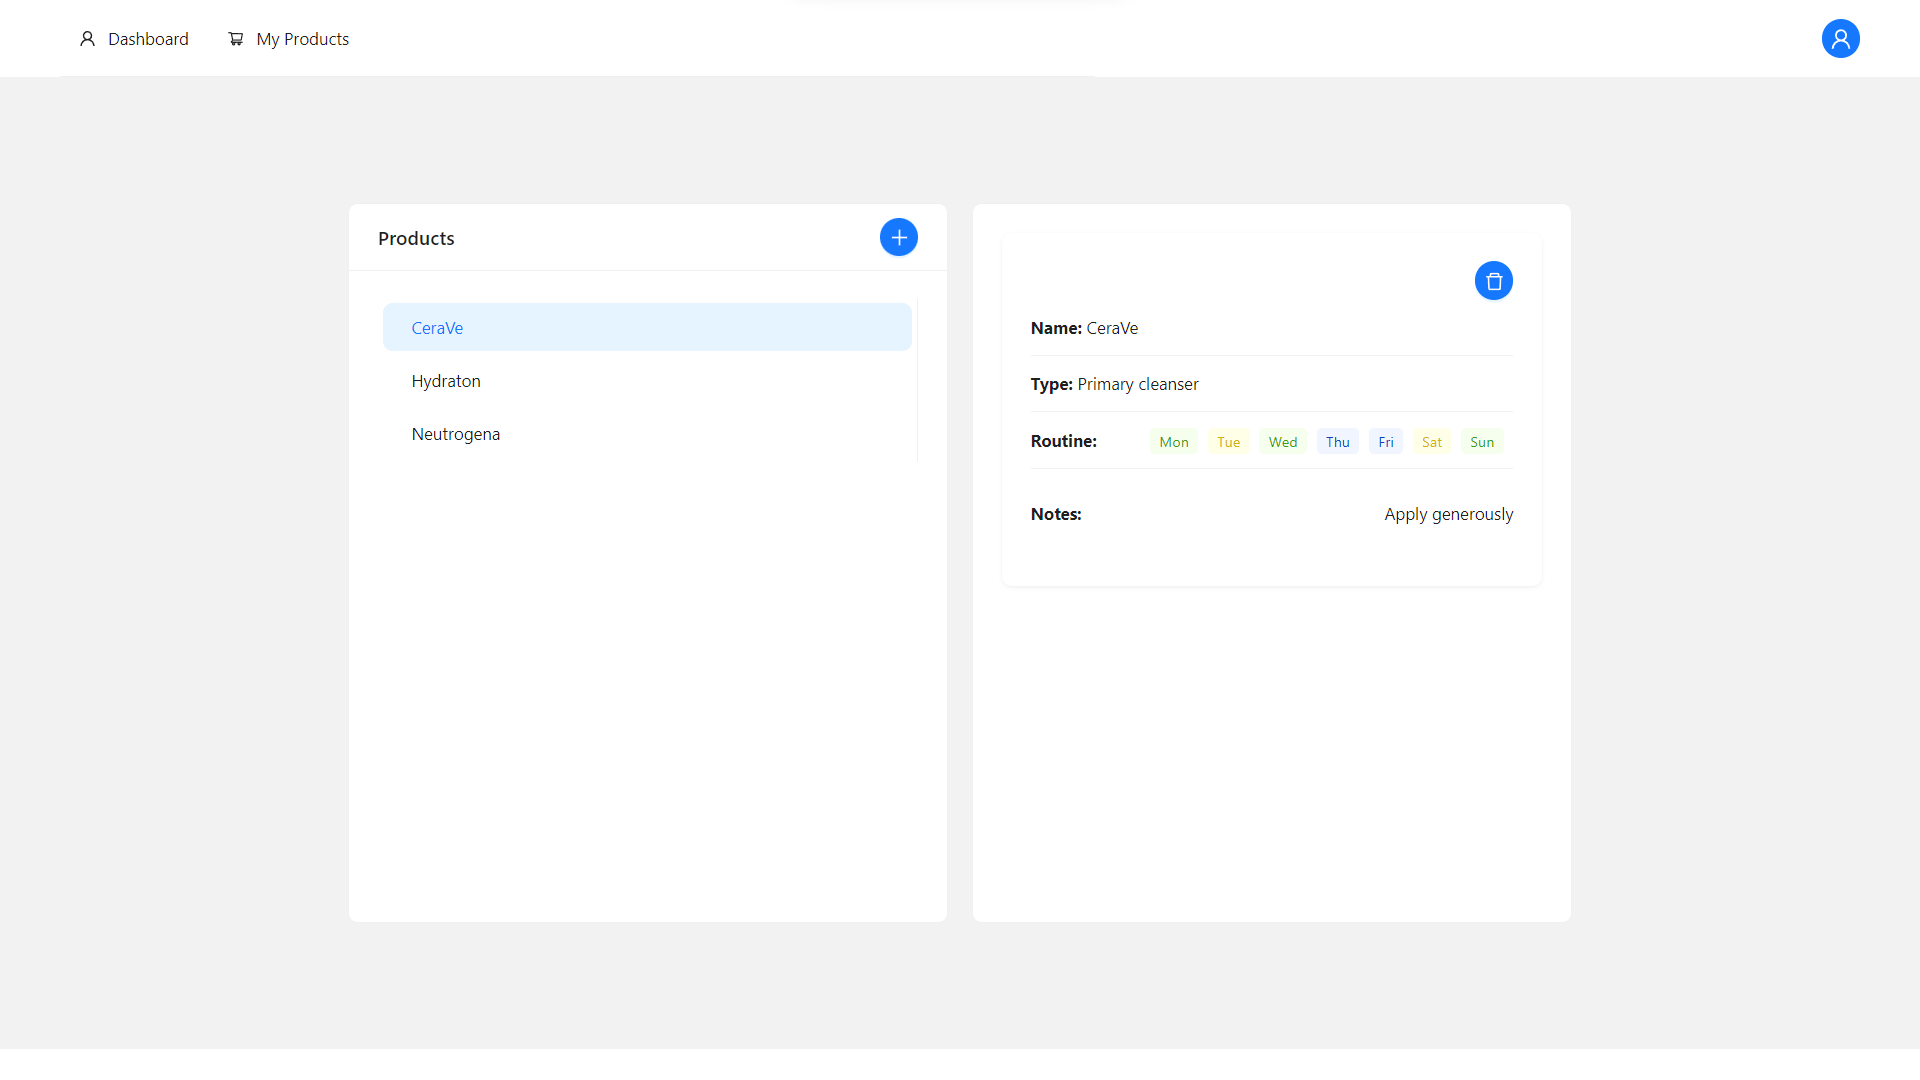The image size is (1920, 1080).
Task: Click the Thu routine tag
Action: (1337, 442)
